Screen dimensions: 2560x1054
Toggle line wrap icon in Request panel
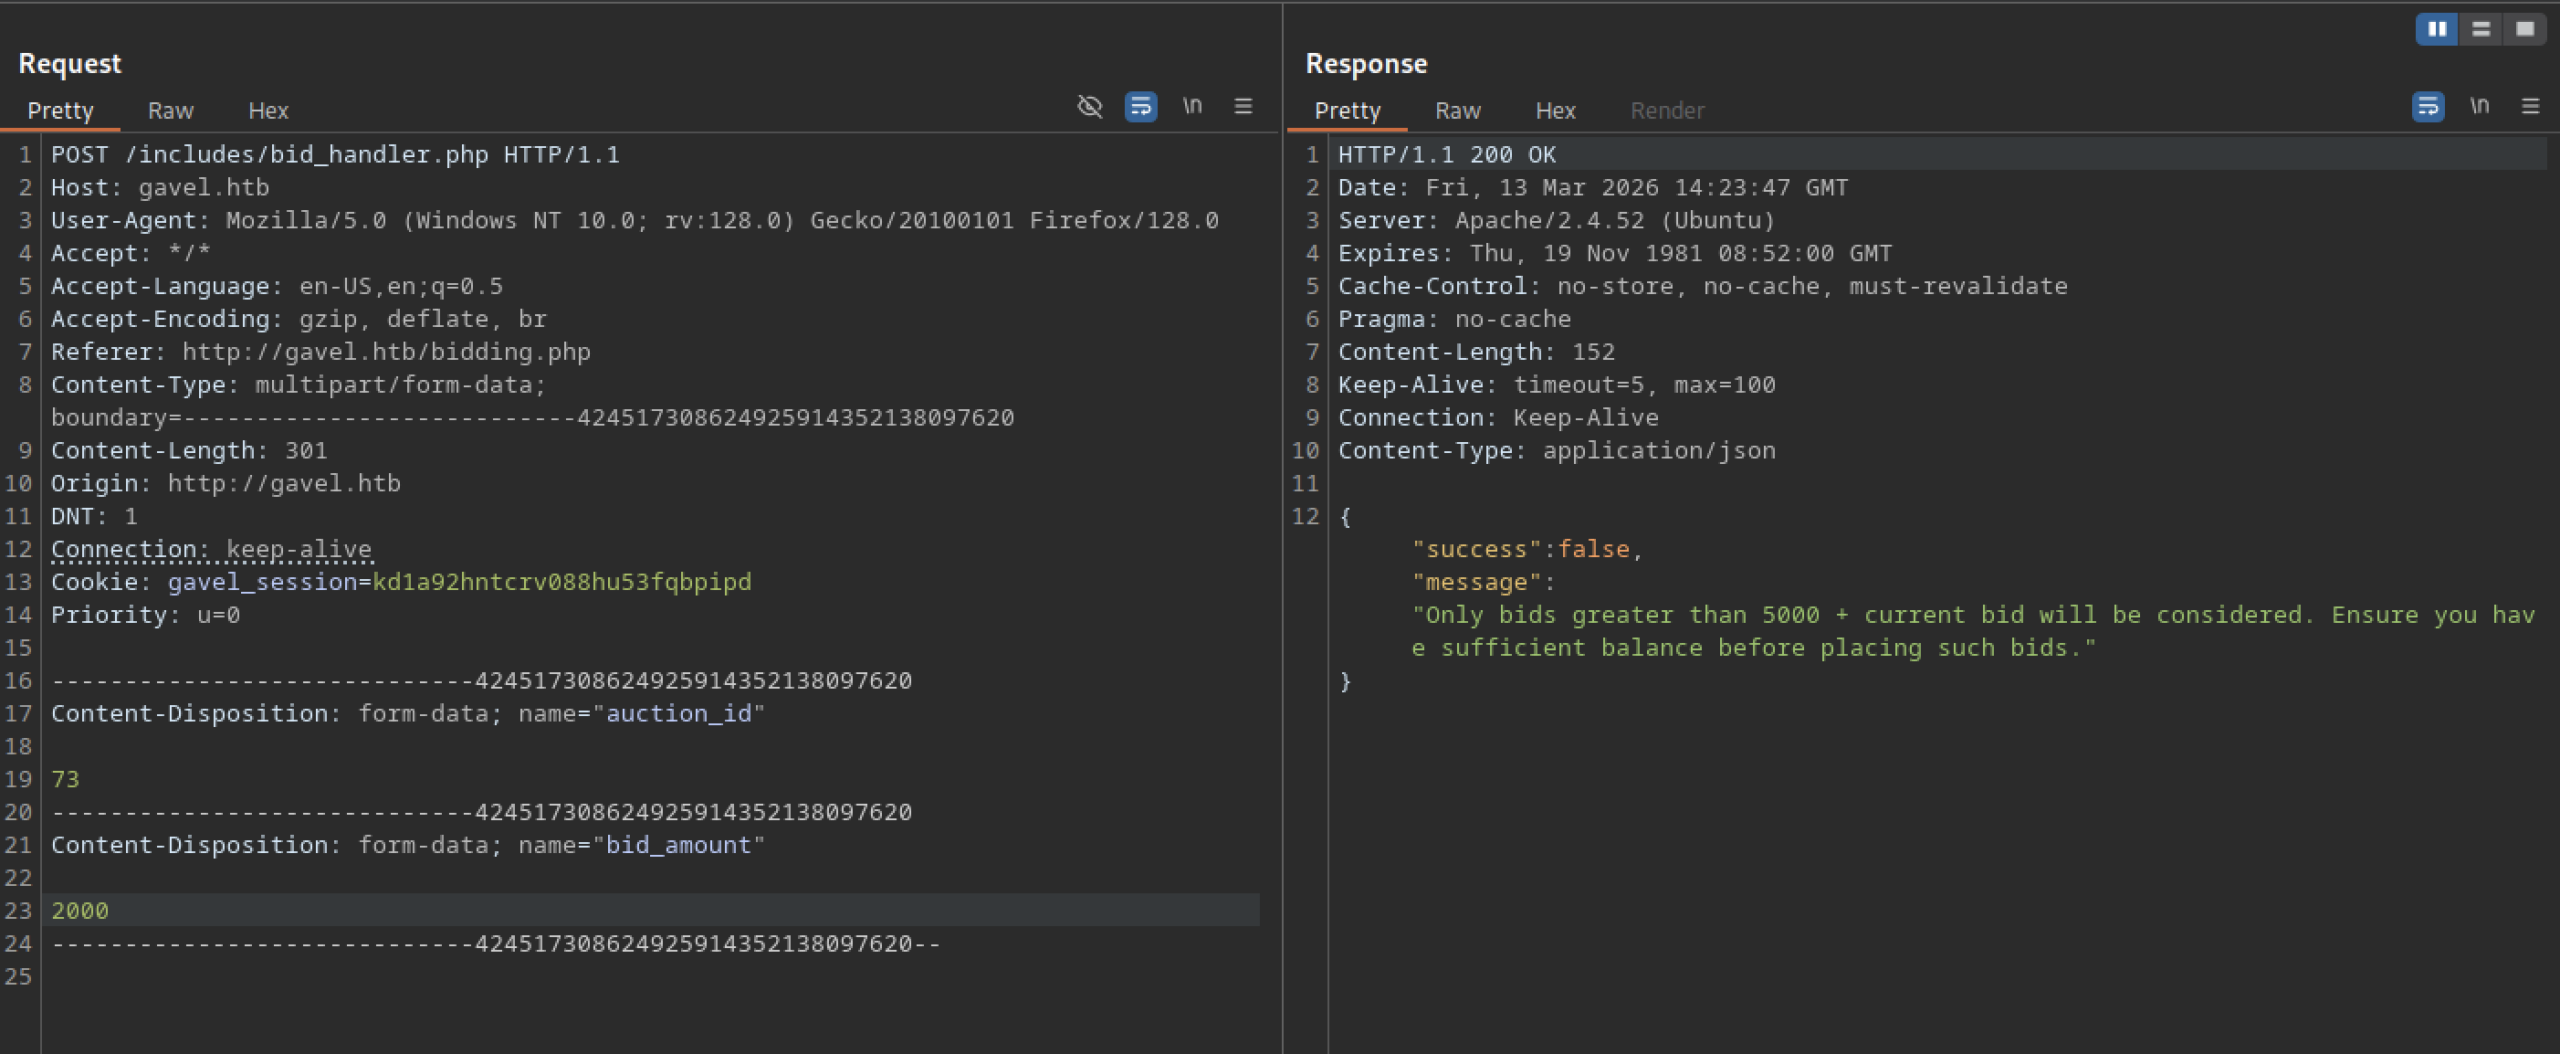[x=1141, y=106]
